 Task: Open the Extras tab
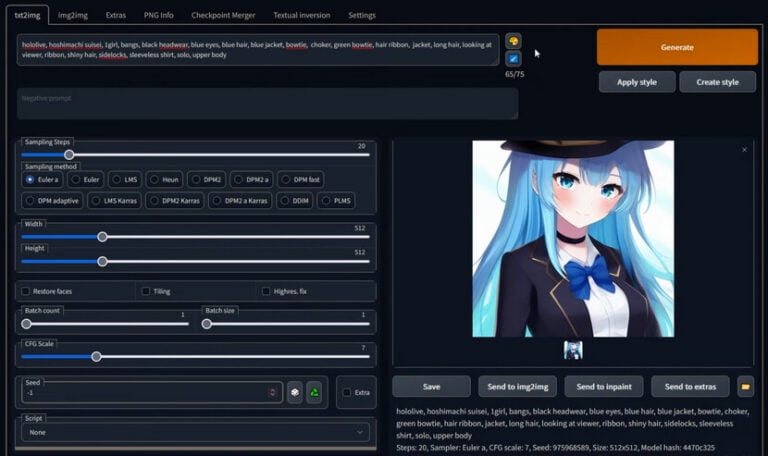pyautogui.click(x=116, y=15)
